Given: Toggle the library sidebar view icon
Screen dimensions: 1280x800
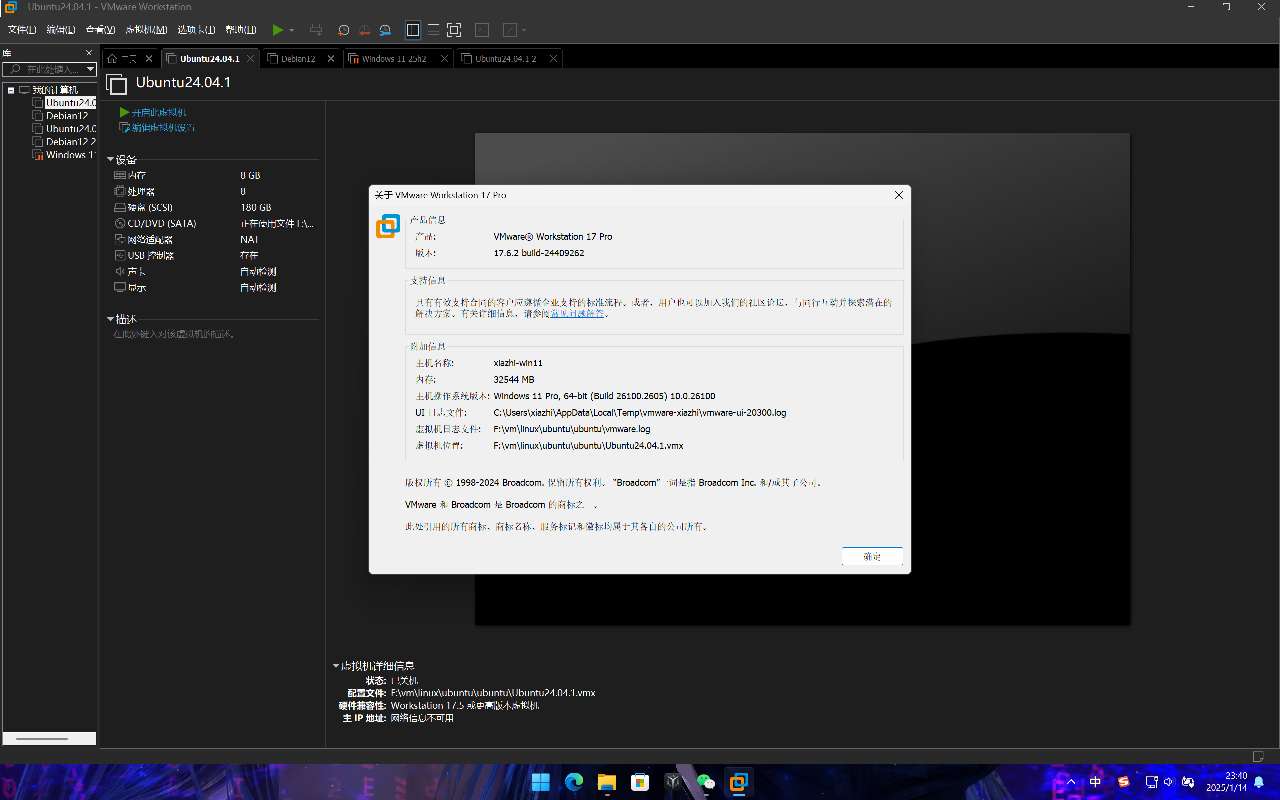Looking at the screenshot, I should point(413,30).
